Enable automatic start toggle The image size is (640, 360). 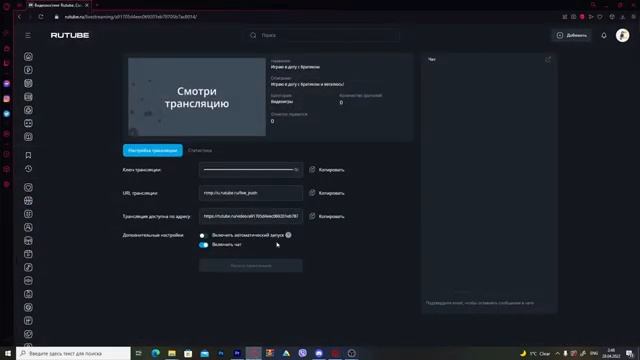point(203,236)
